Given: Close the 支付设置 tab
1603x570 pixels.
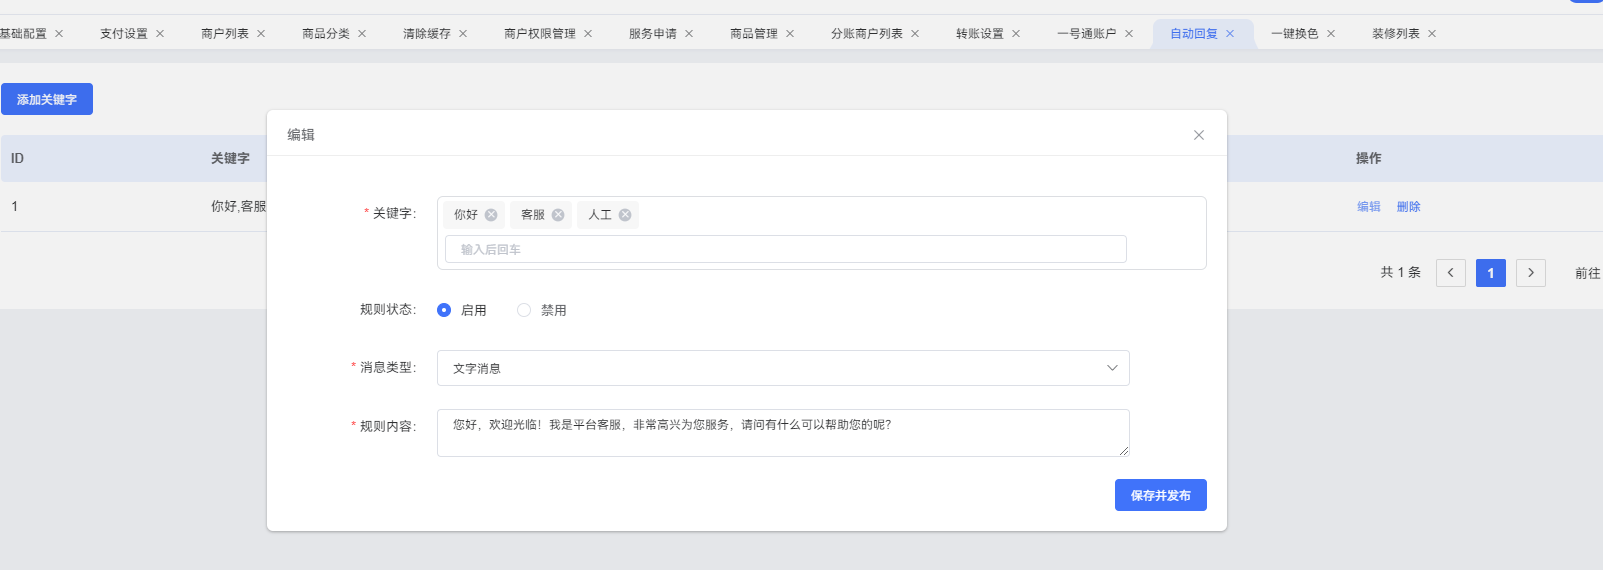Looking at the screenshot, I should click(x=160, y=34).
